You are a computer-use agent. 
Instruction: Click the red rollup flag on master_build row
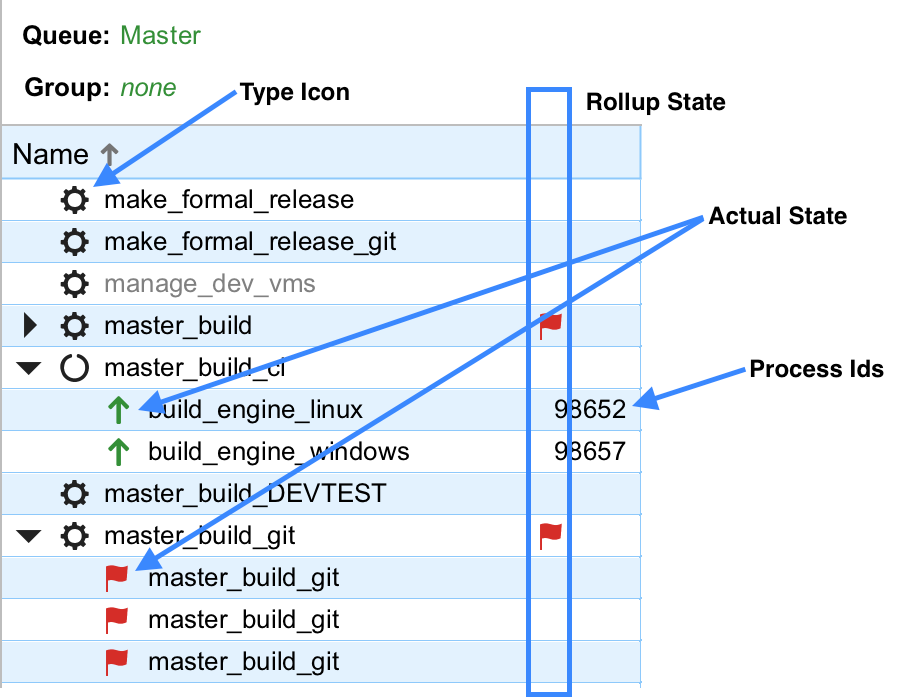tap(551, 325)
